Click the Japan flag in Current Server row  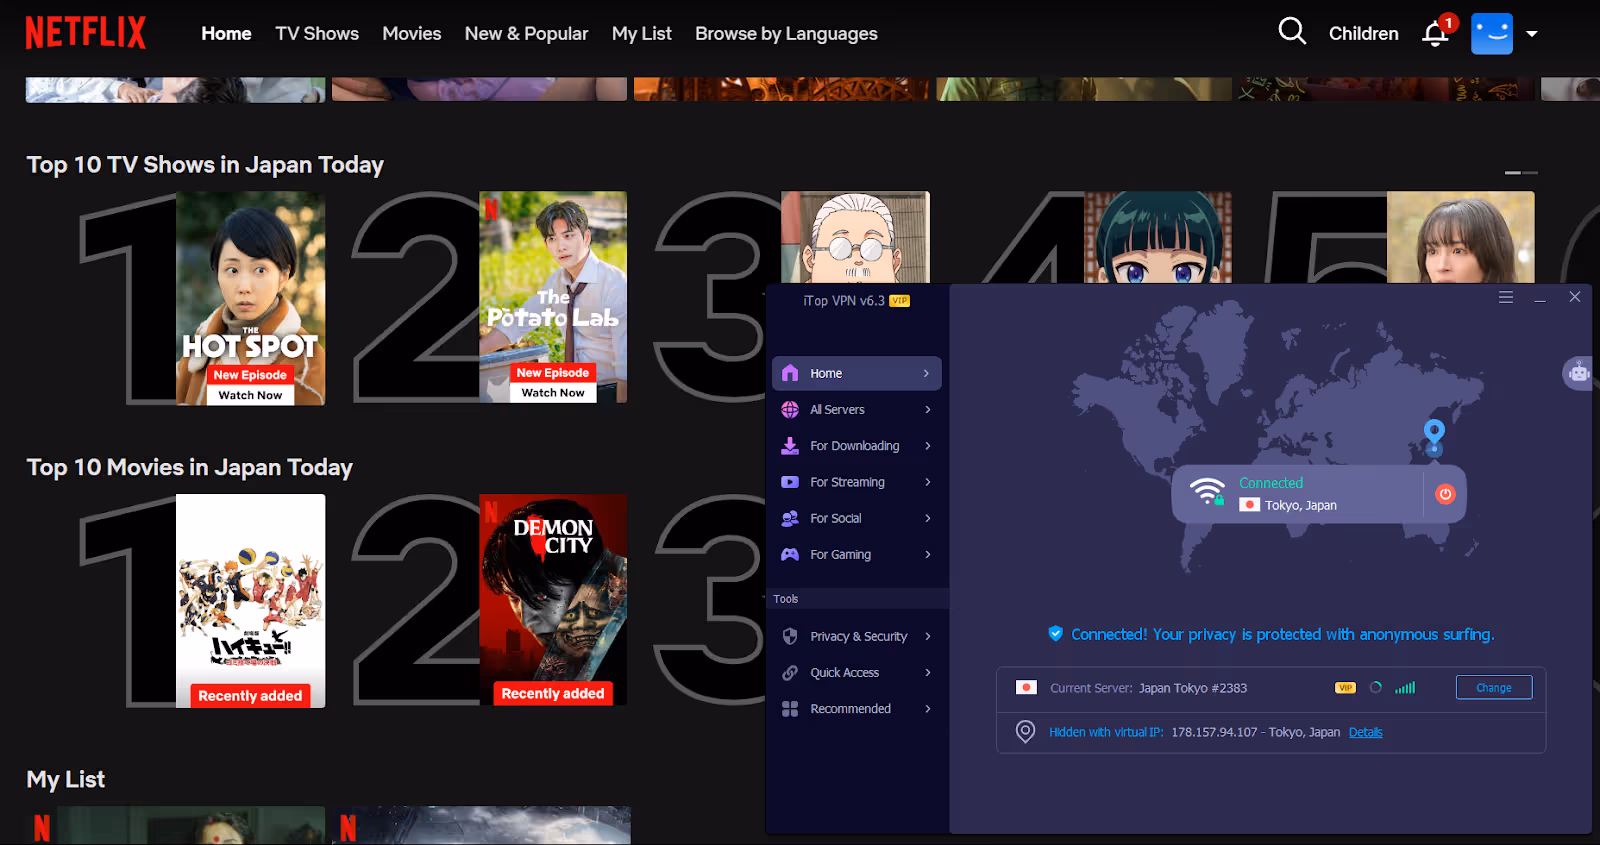(x=1026, y=688)
